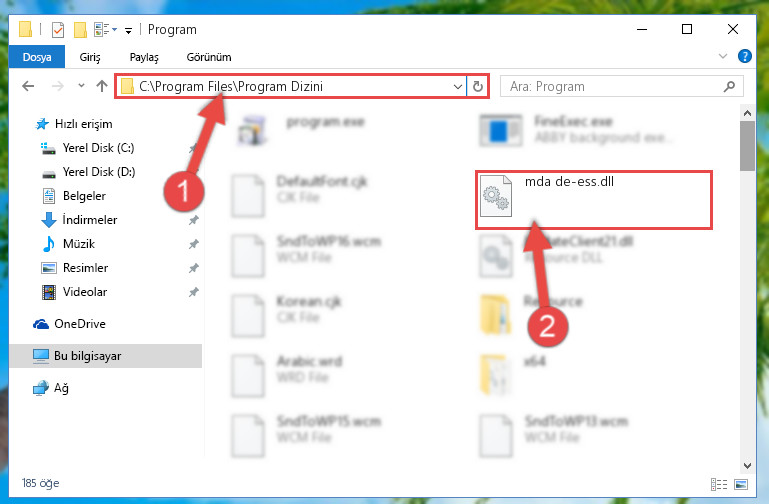Select Yerel Disk (C:) in sidebar
The image size is (769, 504).
tap(98, 148)
